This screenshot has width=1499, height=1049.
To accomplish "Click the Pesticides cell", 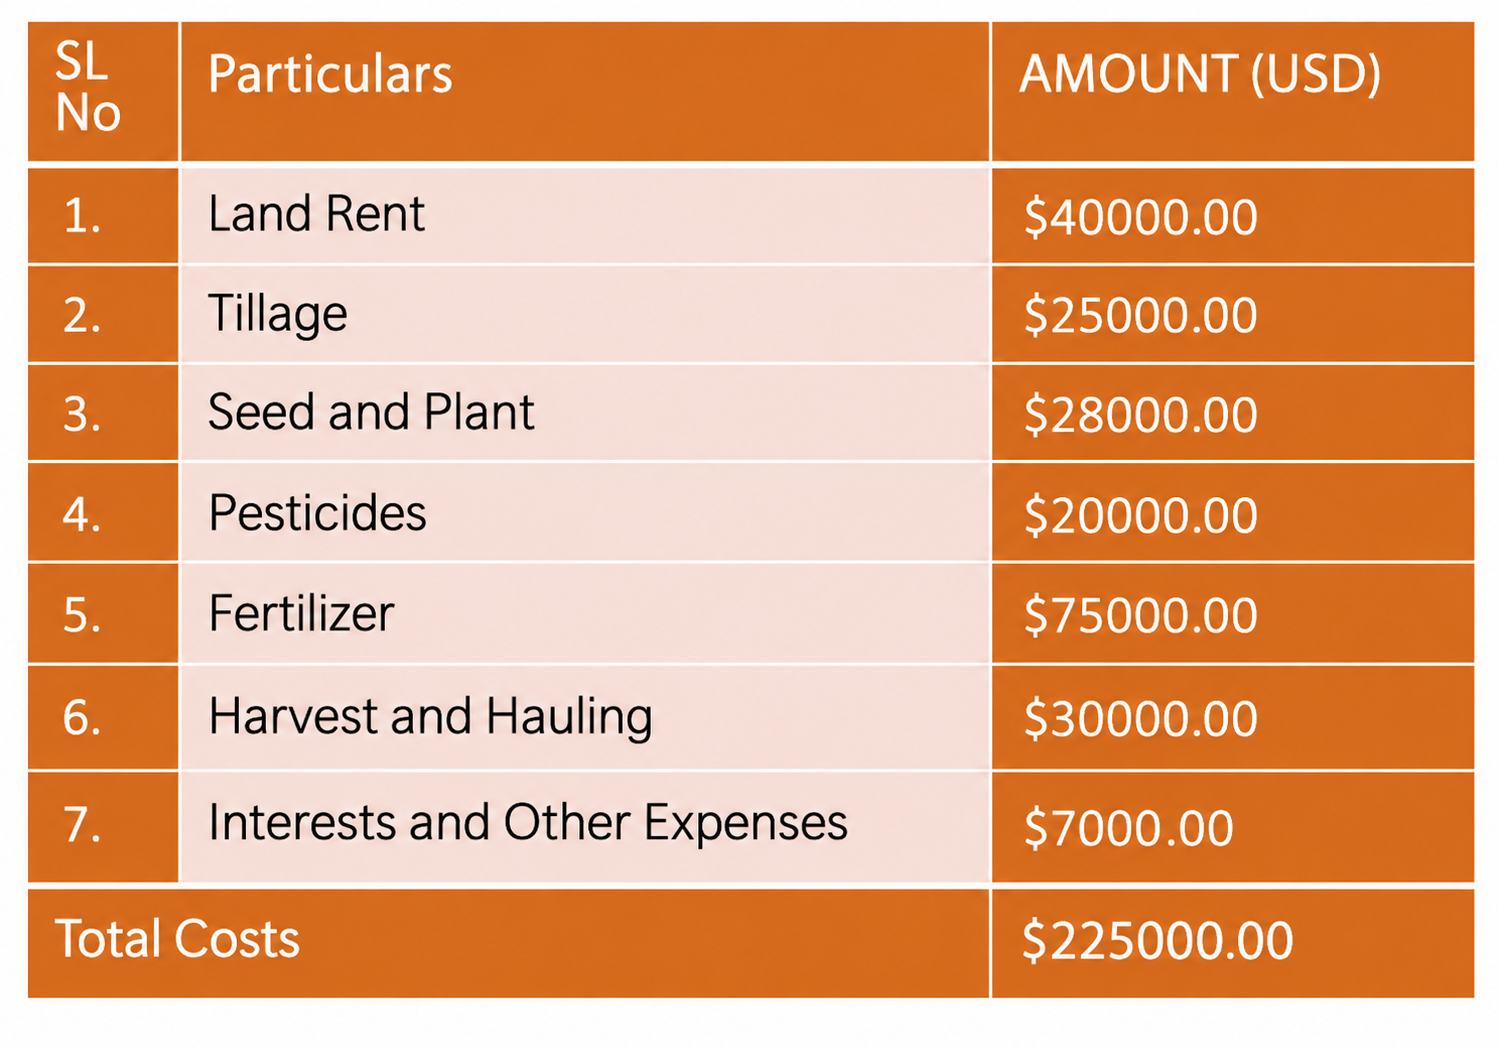I will pyautogui.click(x=585, y=512).
